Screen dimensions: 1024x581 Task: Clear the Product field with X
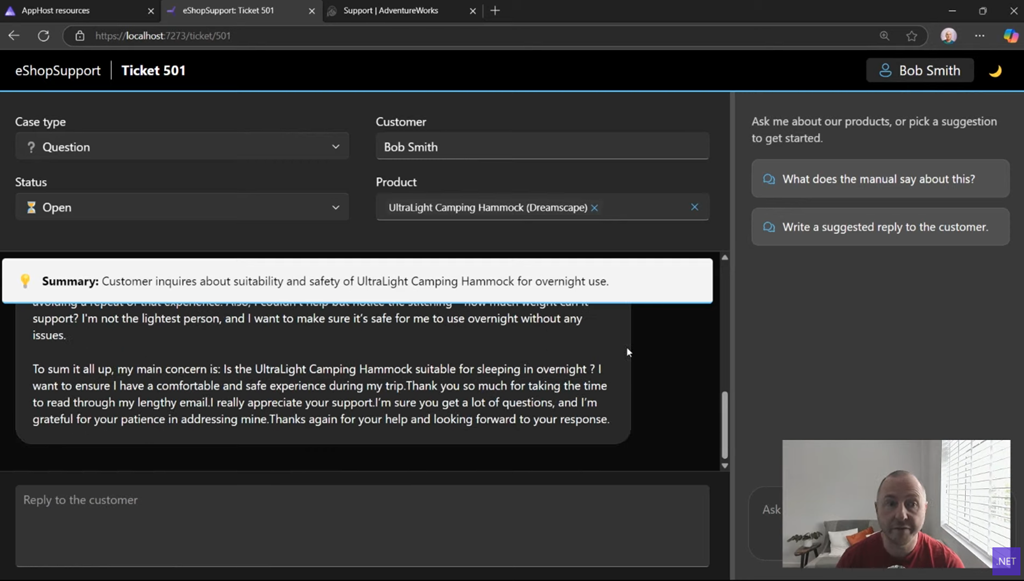695,207
